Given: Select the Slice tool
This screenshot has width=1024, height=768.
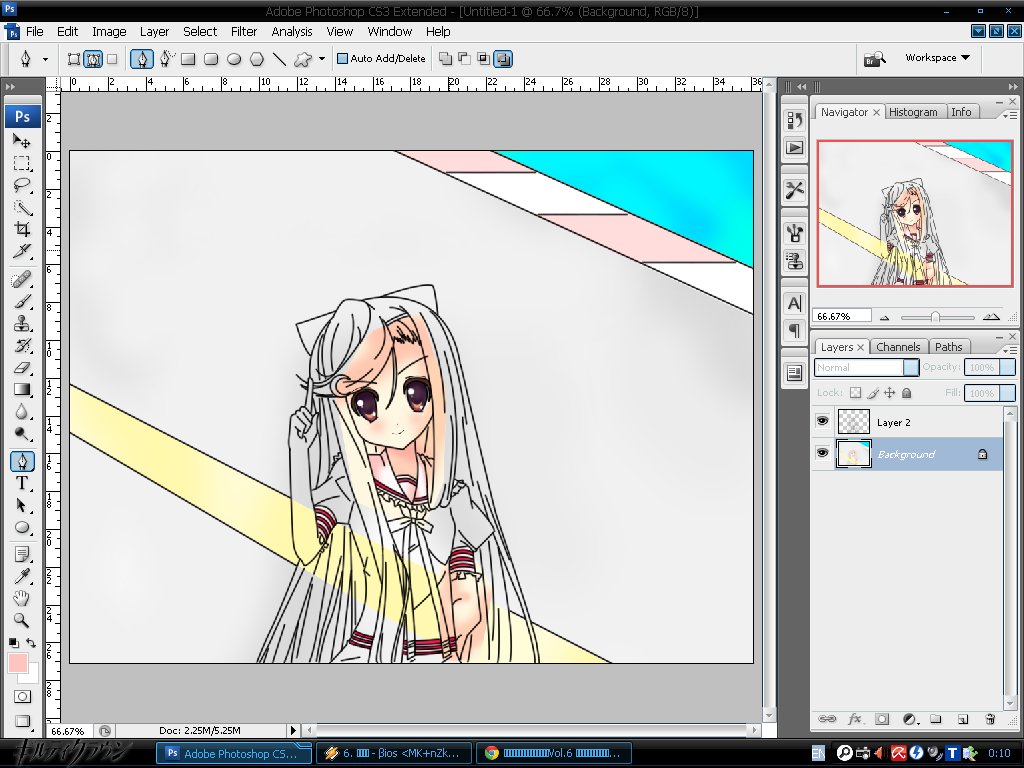Looking at the screenshot, I should (22, 251).
